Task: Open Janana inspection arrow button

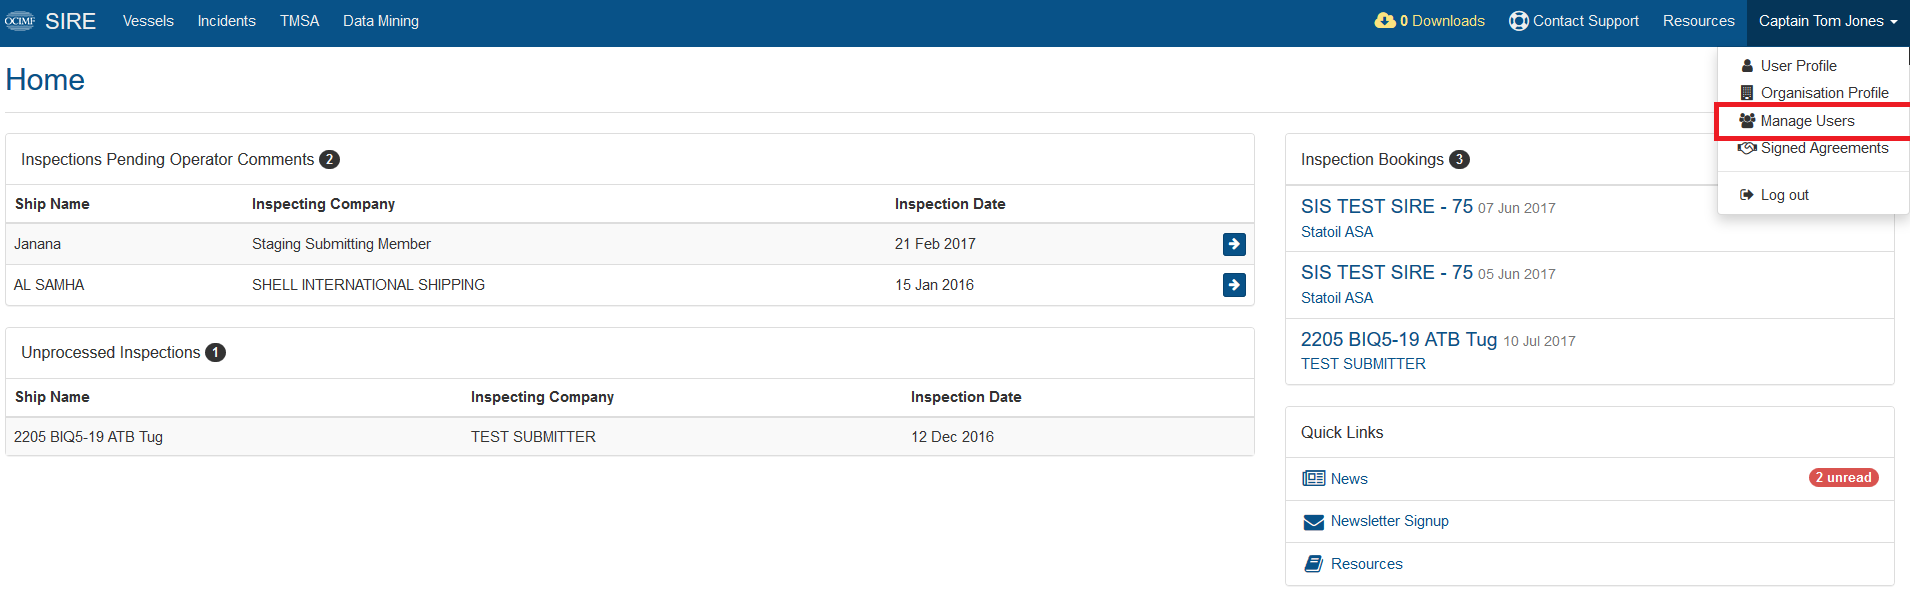Action: pyautogui.click(x=1234, y=244)
